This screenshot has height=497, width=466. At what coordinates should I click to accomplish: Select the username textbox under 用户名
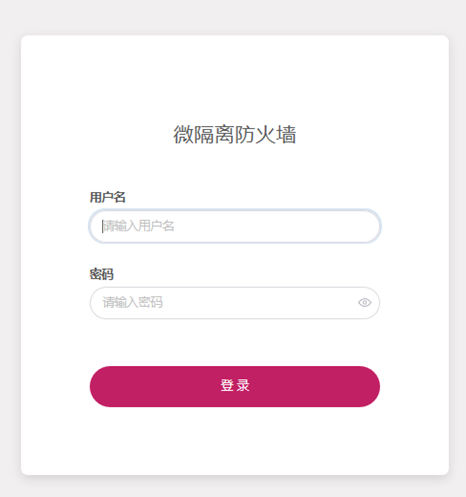point(235,226)
